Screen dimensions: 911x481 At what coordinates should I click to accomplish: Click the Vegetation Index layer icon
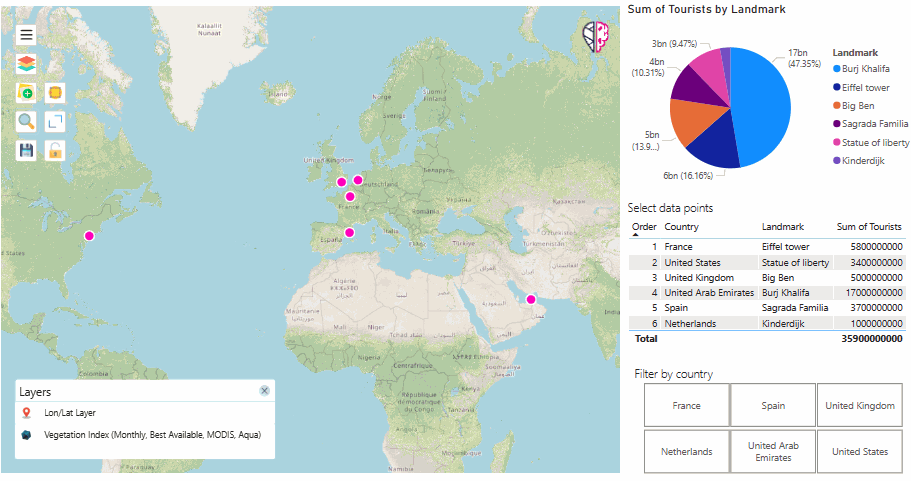coord(26,435)
